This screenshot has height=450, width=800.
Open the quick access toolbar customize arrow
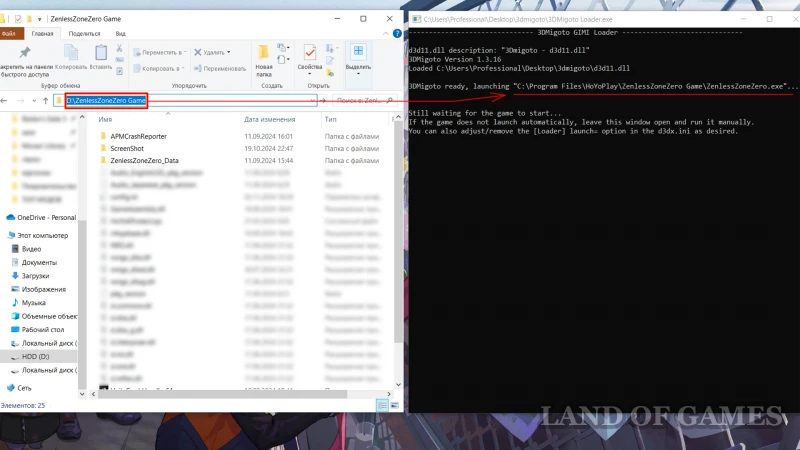39,19
